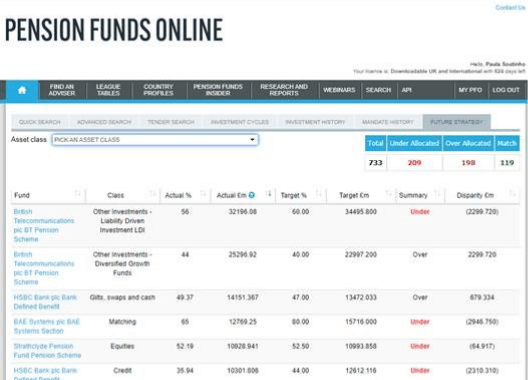The image size is (528, 380).
Task: Switch to Future Strategy tab
Action: click(x=457, y=122)
